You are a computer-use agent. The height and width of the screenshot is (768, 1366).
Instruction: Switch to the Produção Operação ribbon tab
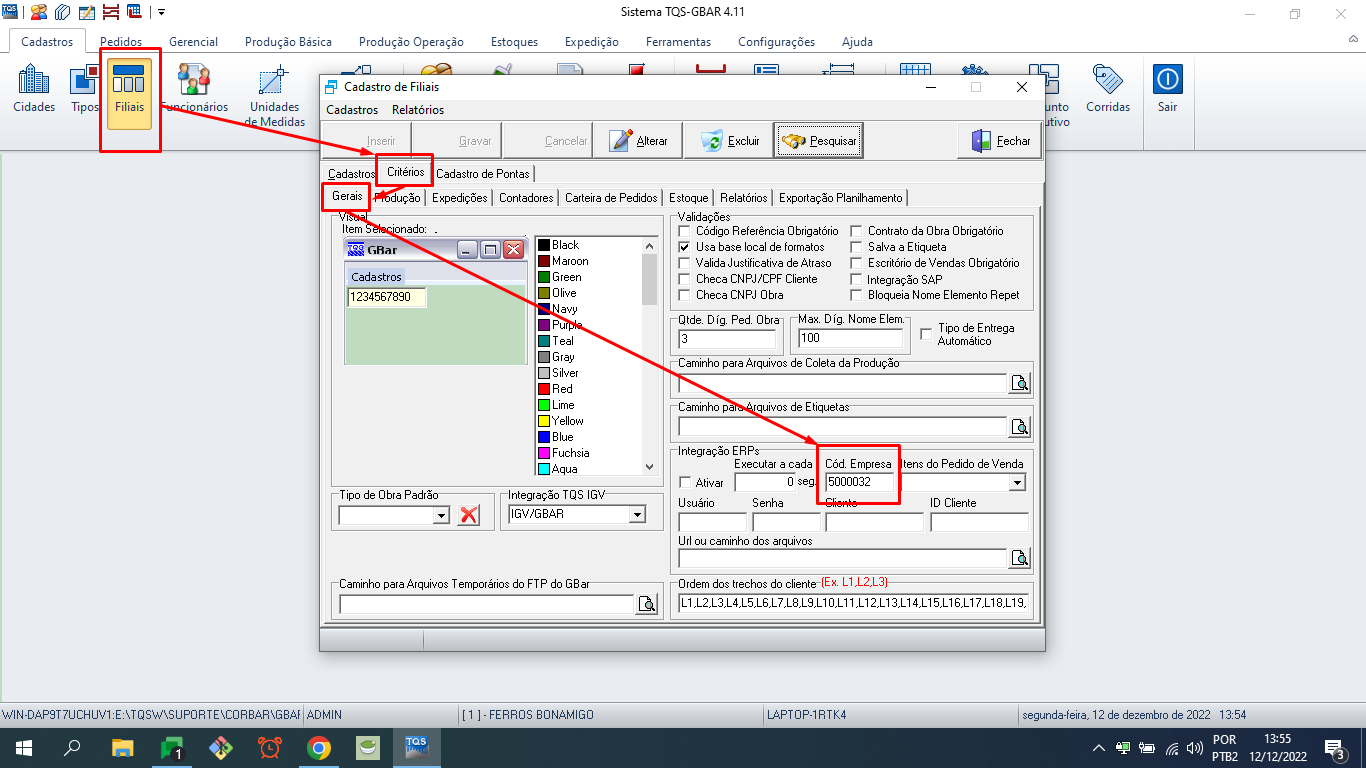(x=411, y=42)
